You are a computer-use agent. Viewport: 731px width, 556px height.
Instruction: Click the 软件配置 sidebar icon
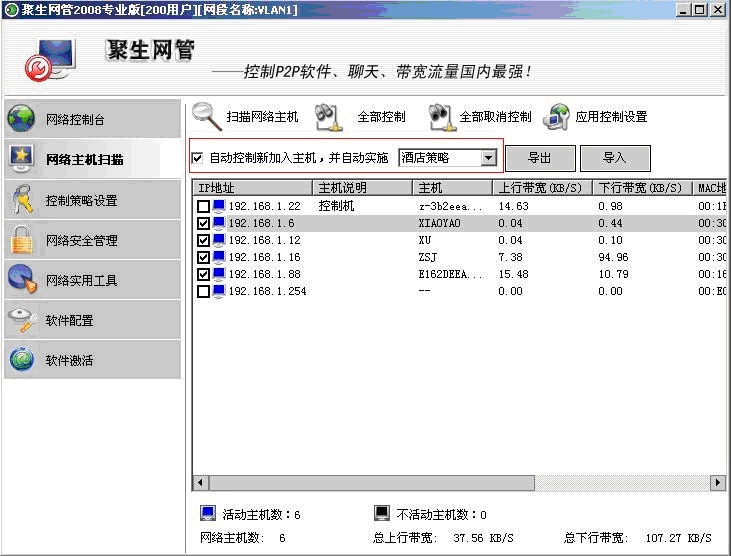click(x=21, y=320)
